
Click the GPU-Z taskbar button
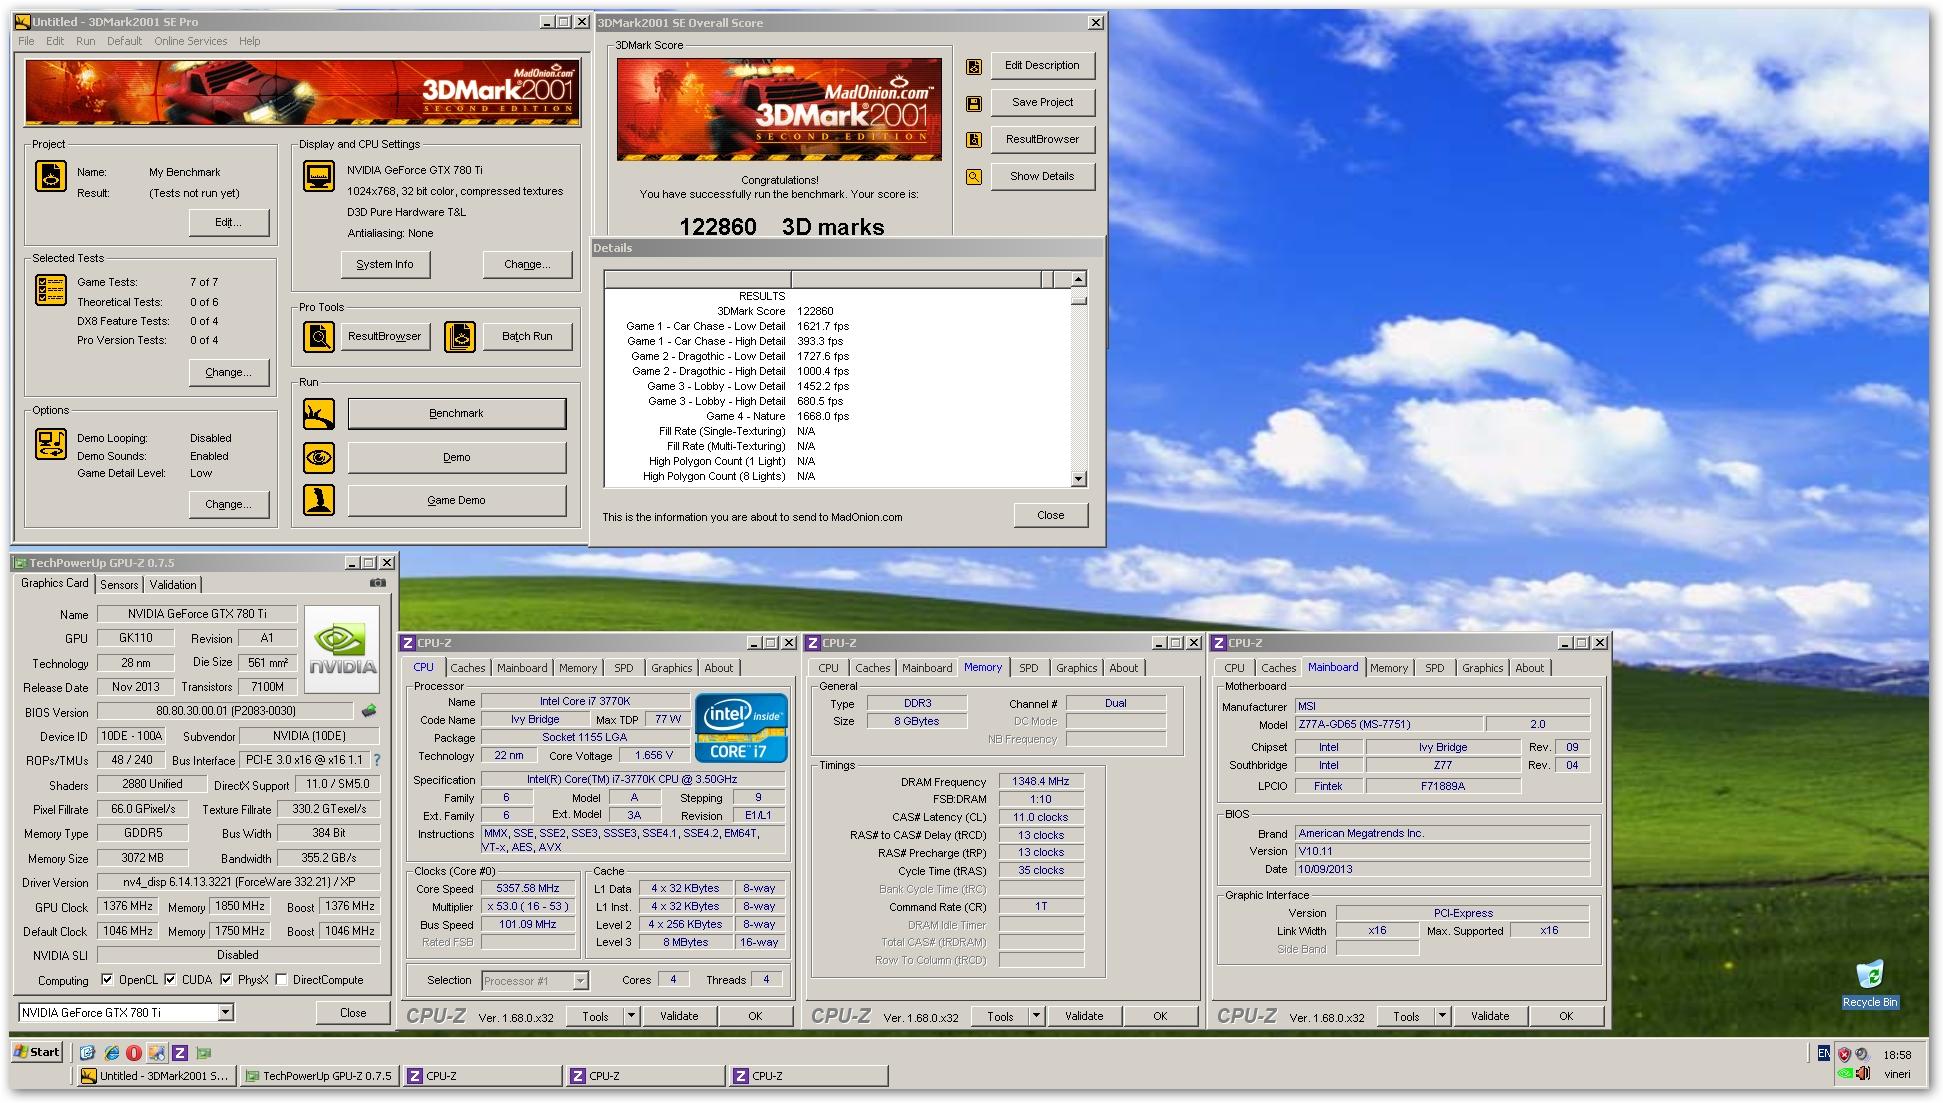tap(319, 1076)
